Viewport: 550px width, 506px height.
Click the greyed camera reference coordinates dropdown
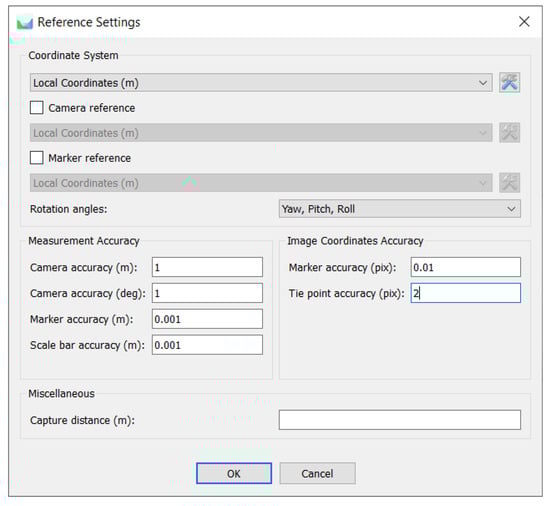click(x=261, y=133)
